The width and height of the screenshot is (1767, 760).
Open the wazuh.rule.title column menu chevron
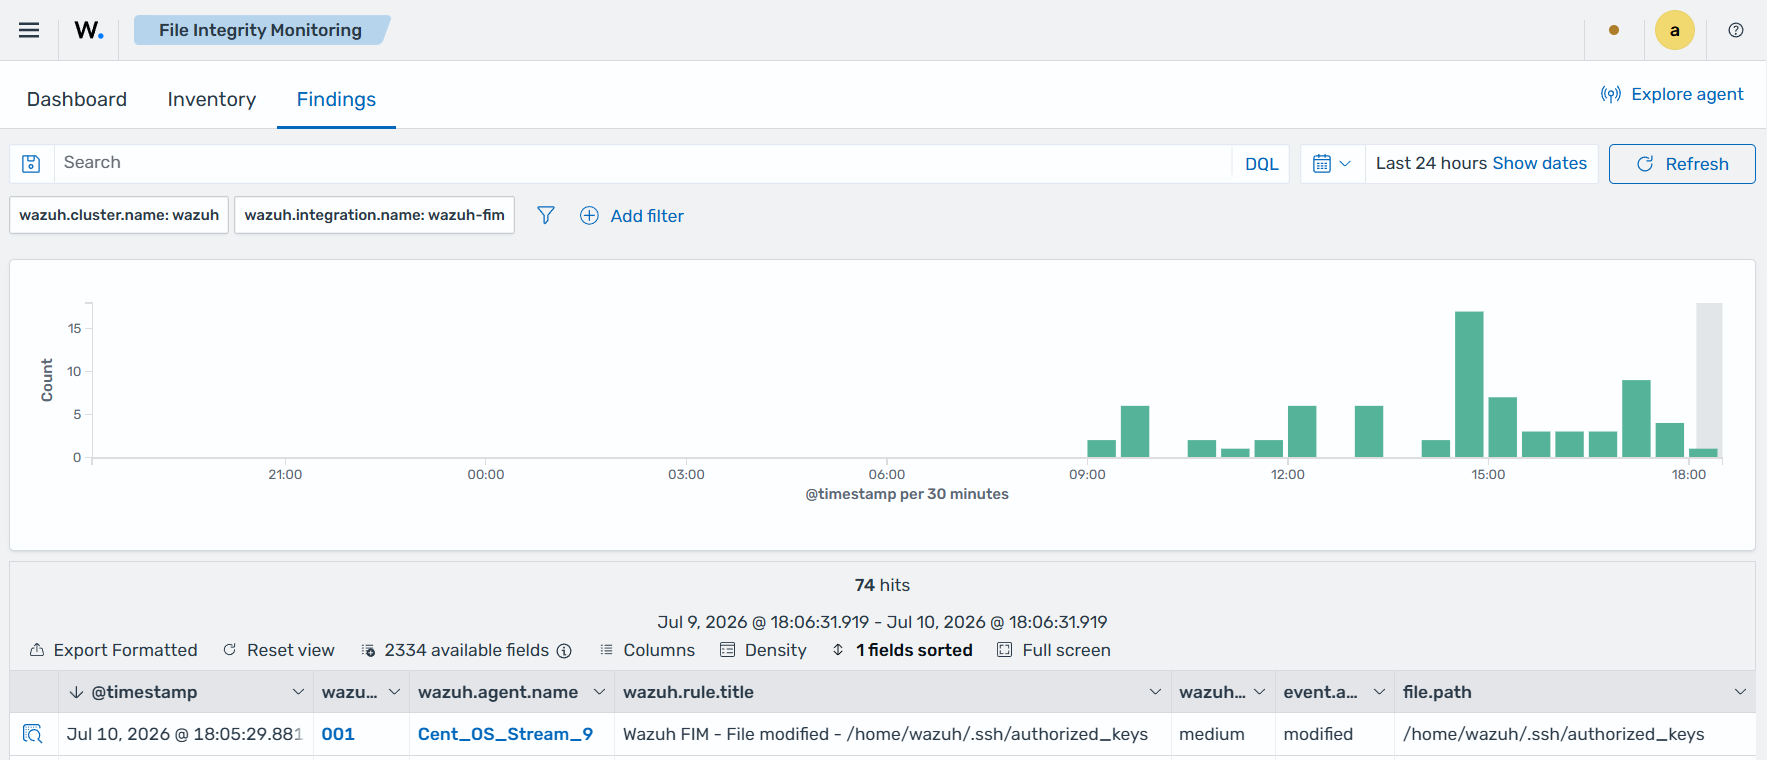click(1155, 692)
